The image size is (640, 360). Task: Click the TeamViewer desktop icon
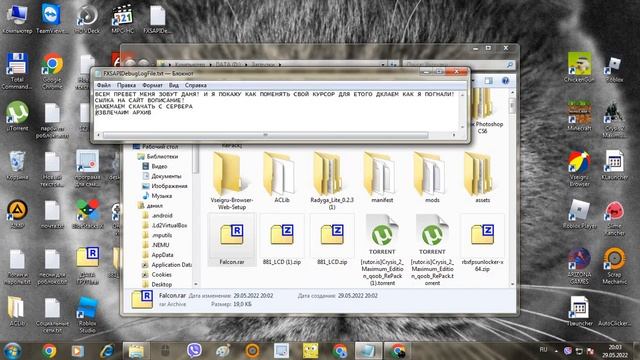click(x=51, y=20)
